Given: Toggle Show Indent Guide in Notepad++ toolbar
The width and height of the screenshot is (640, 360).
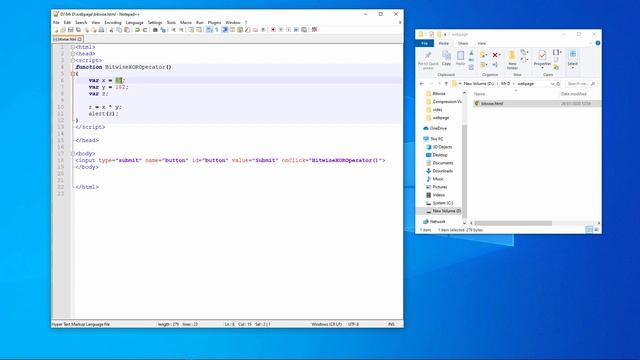Looking at the screenshot, I should pos(224,30).
